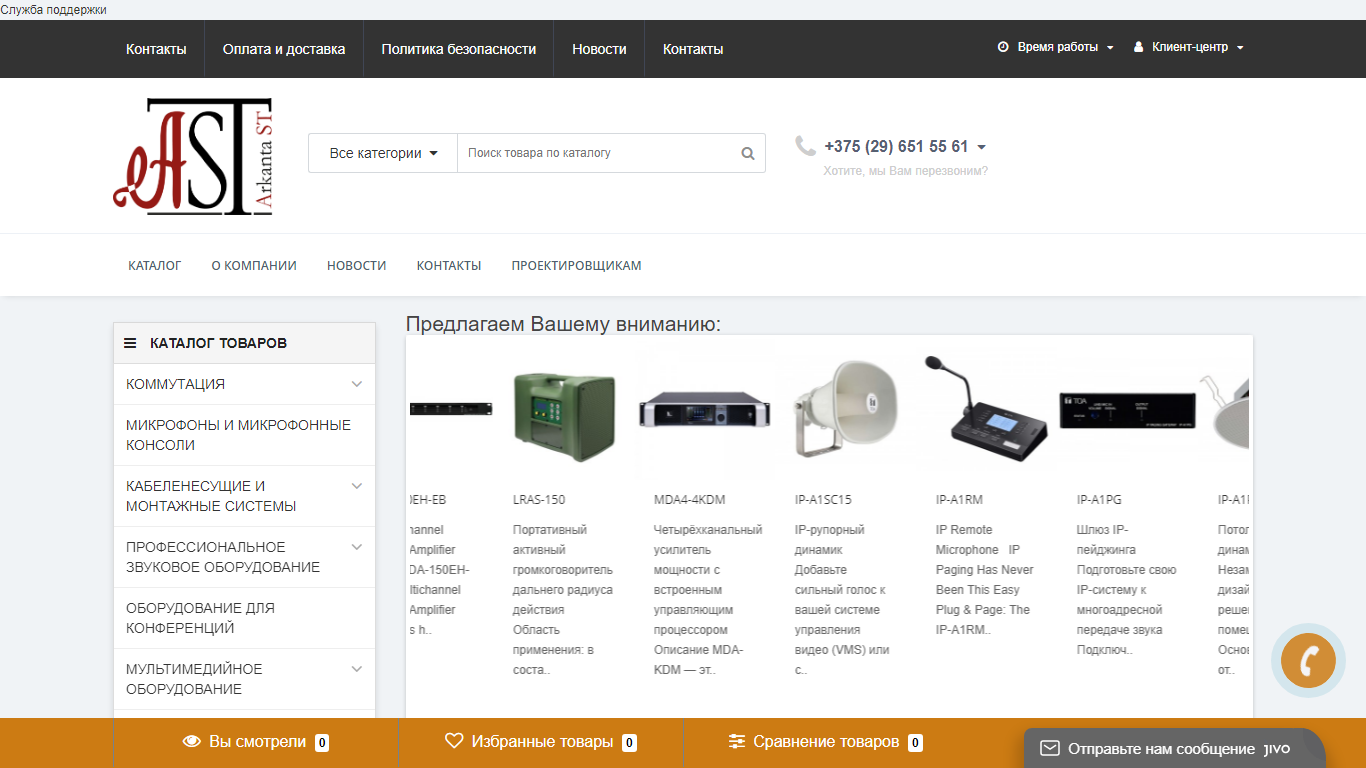Click the envelope icon in the Jivo chat
This screenshot has height=768, width=1366.
click(x=1050, y=748)
